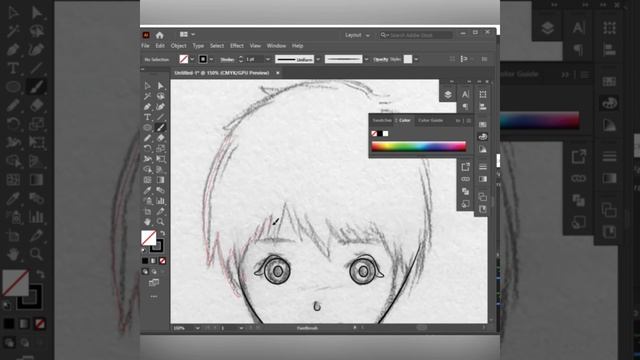Open the Color panel options menu
The height and width of the screenshot is (360, 640).
(469, 121)
